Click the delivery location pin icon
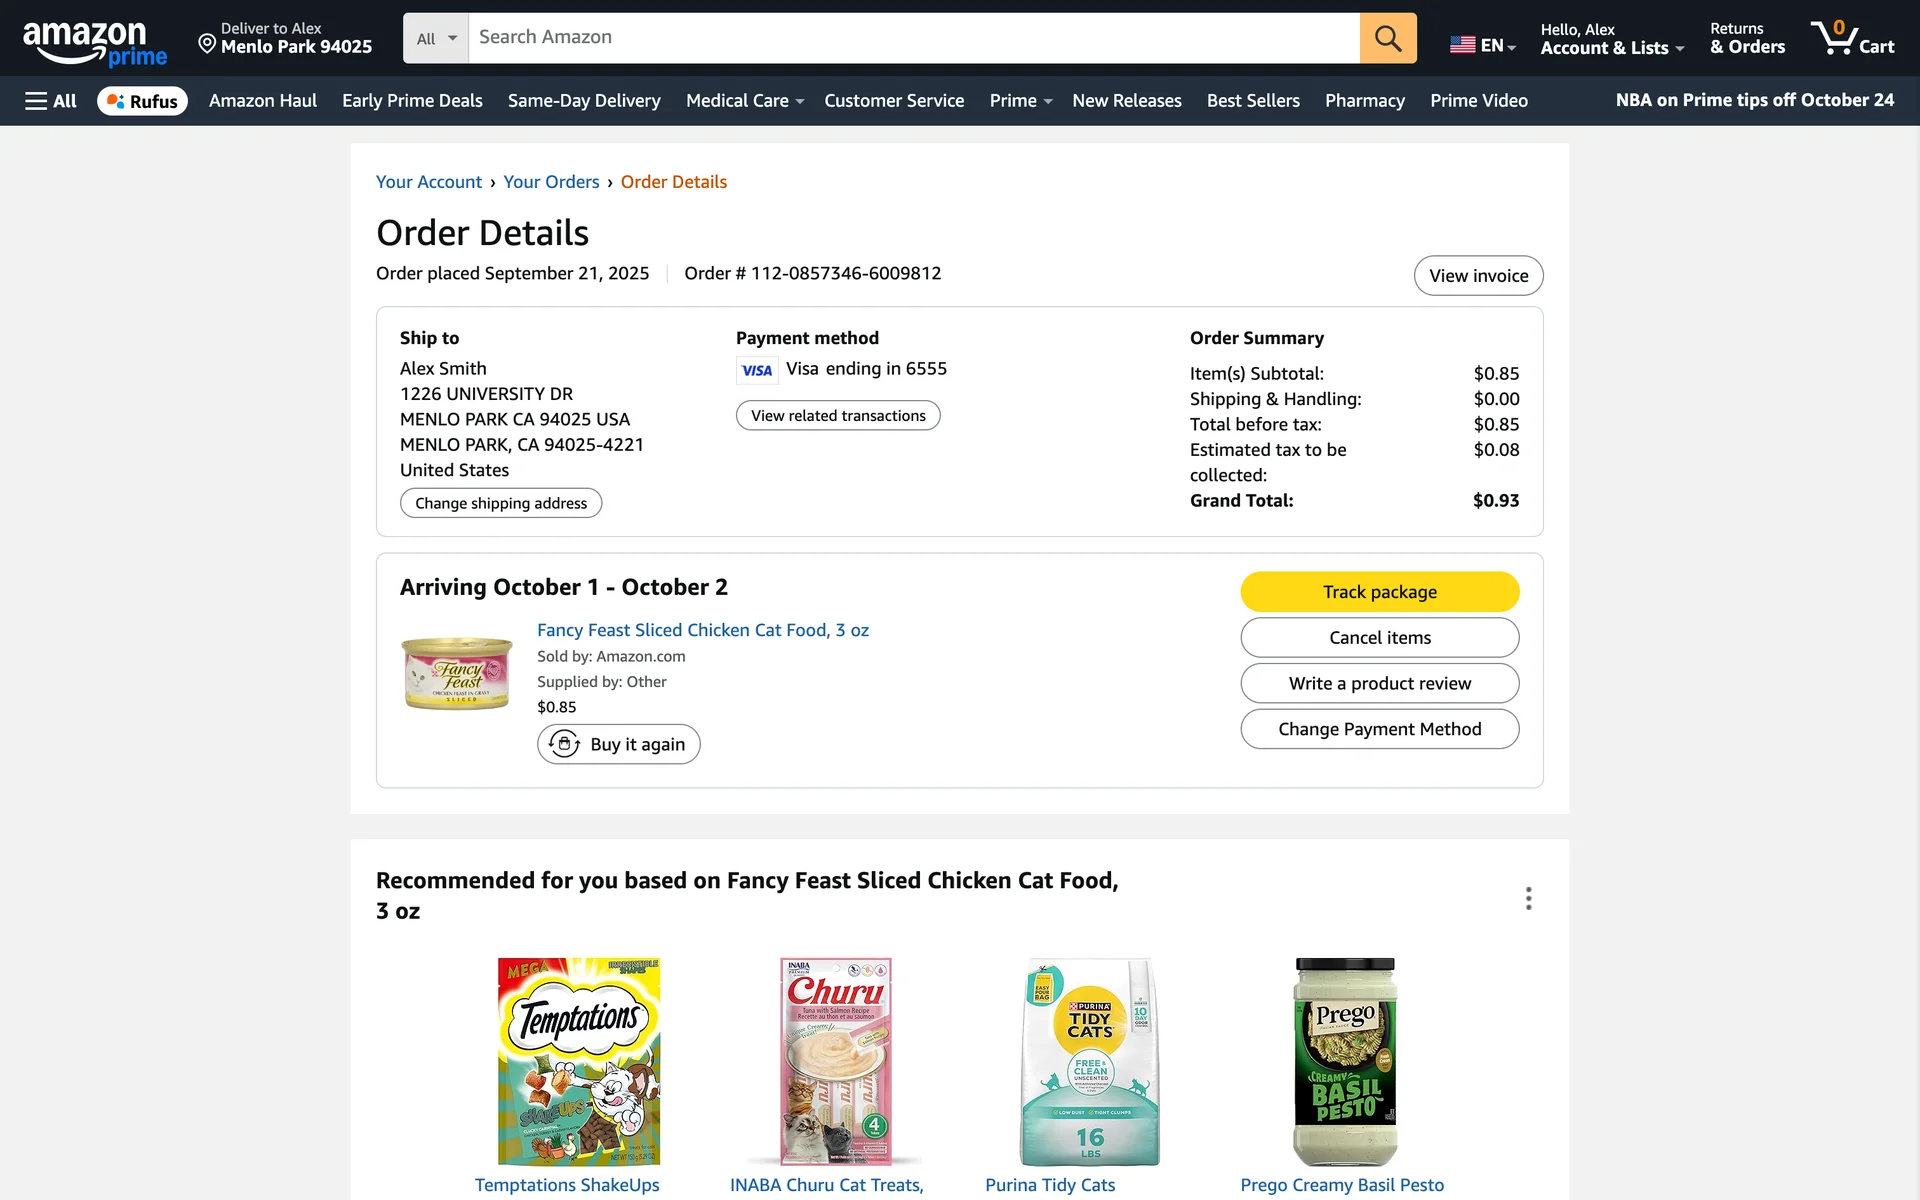 pos(207,43)
